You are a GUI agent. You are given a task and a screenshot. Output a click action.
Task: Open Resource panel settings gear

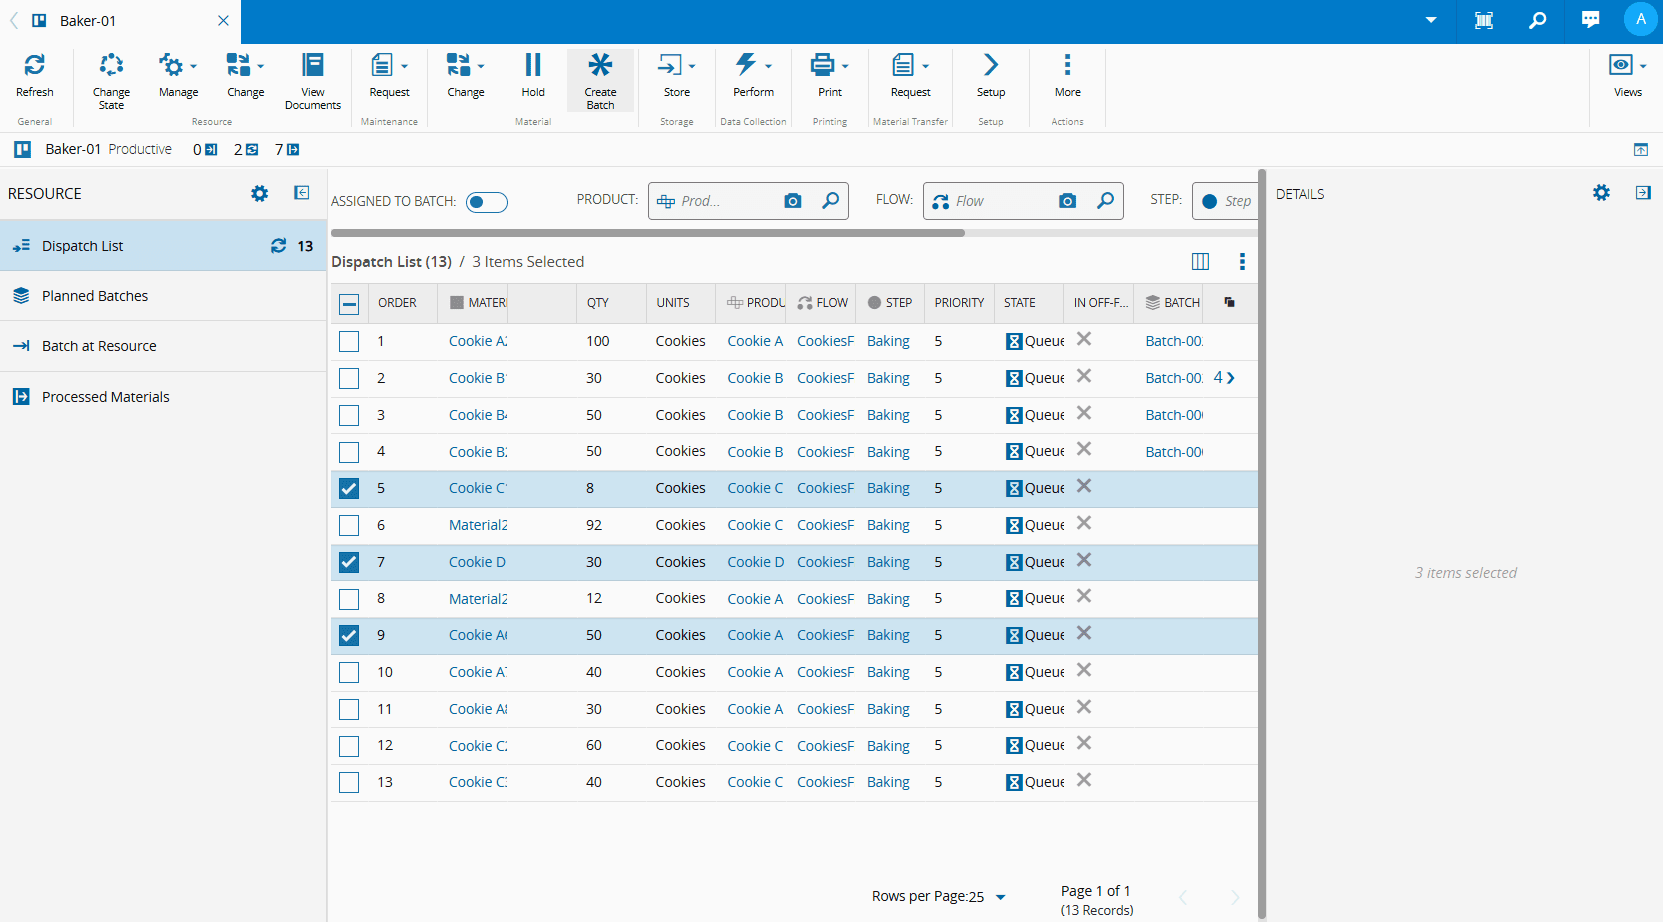click(260, 194)
